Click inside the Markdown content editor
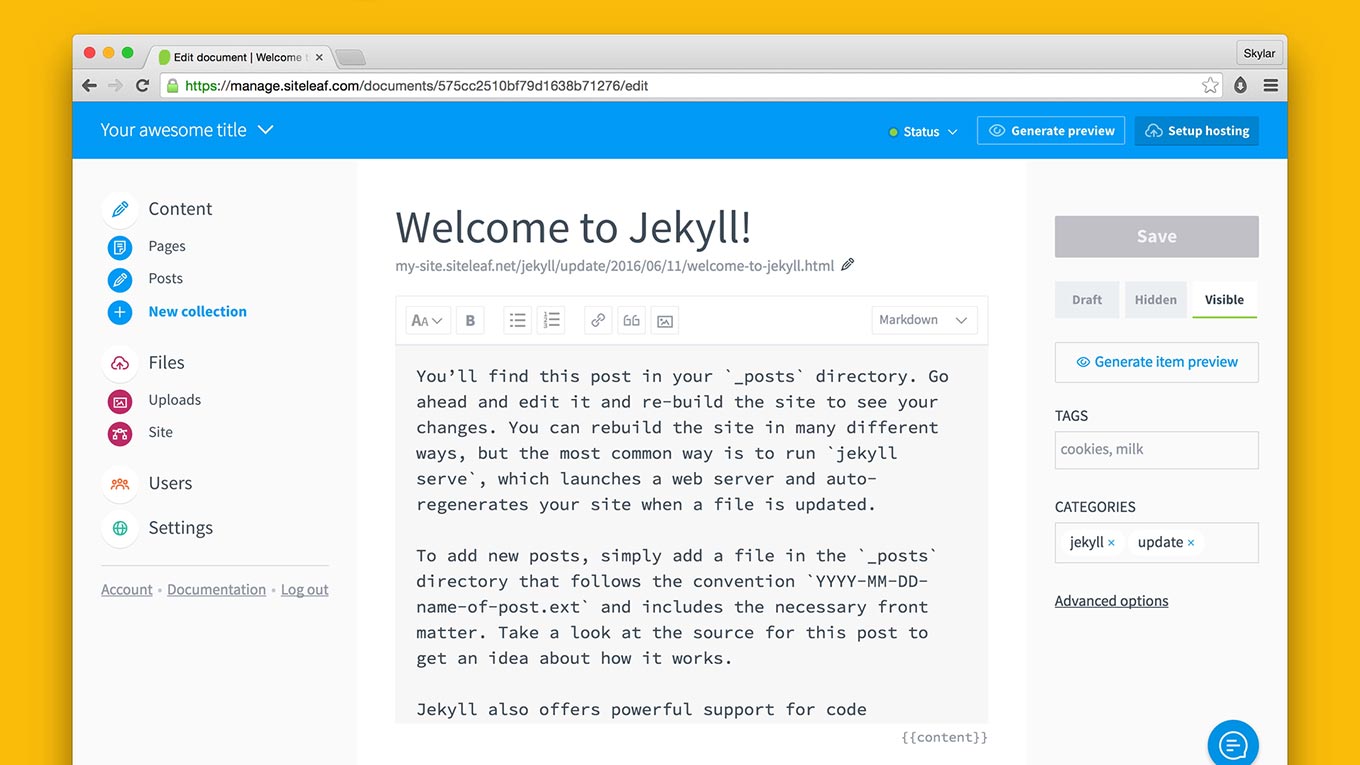Screen dimensions: 1360x765 click(x=691, y=535)
